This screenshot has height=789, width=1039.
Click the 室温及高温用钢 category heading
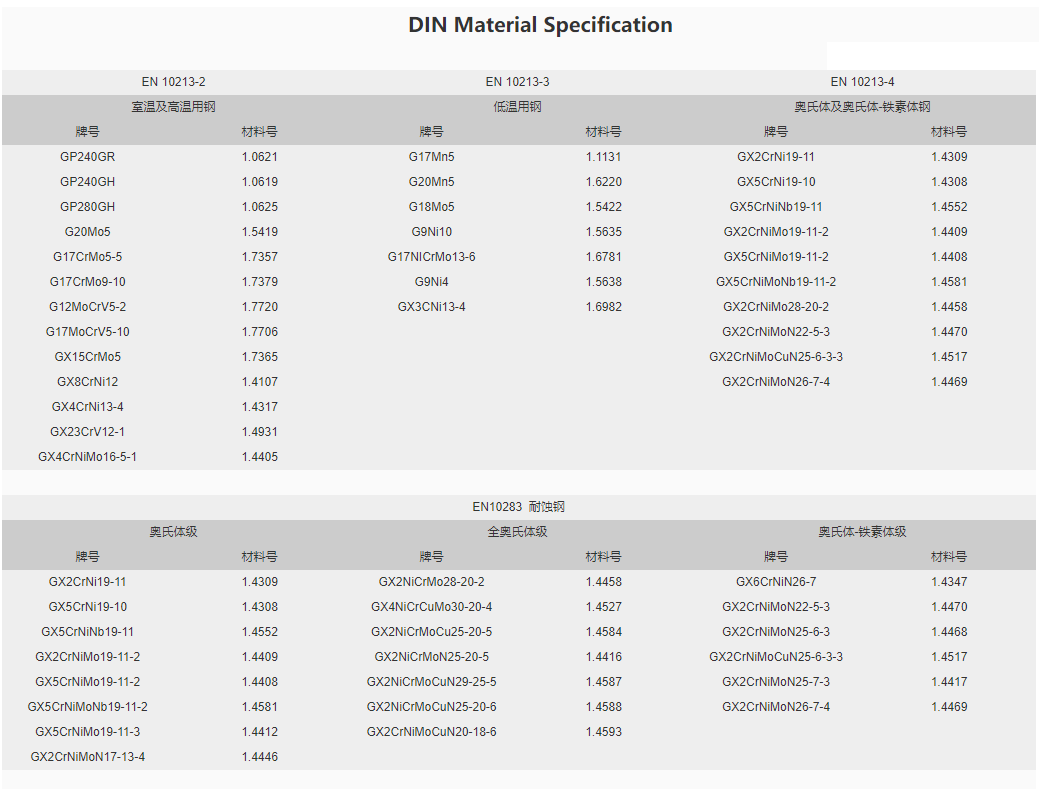tap(173, 107)
